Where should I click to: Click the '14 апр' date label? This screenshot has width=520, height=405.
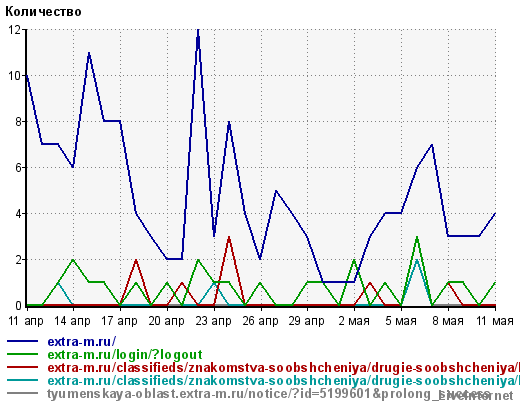tap(72, 321)
